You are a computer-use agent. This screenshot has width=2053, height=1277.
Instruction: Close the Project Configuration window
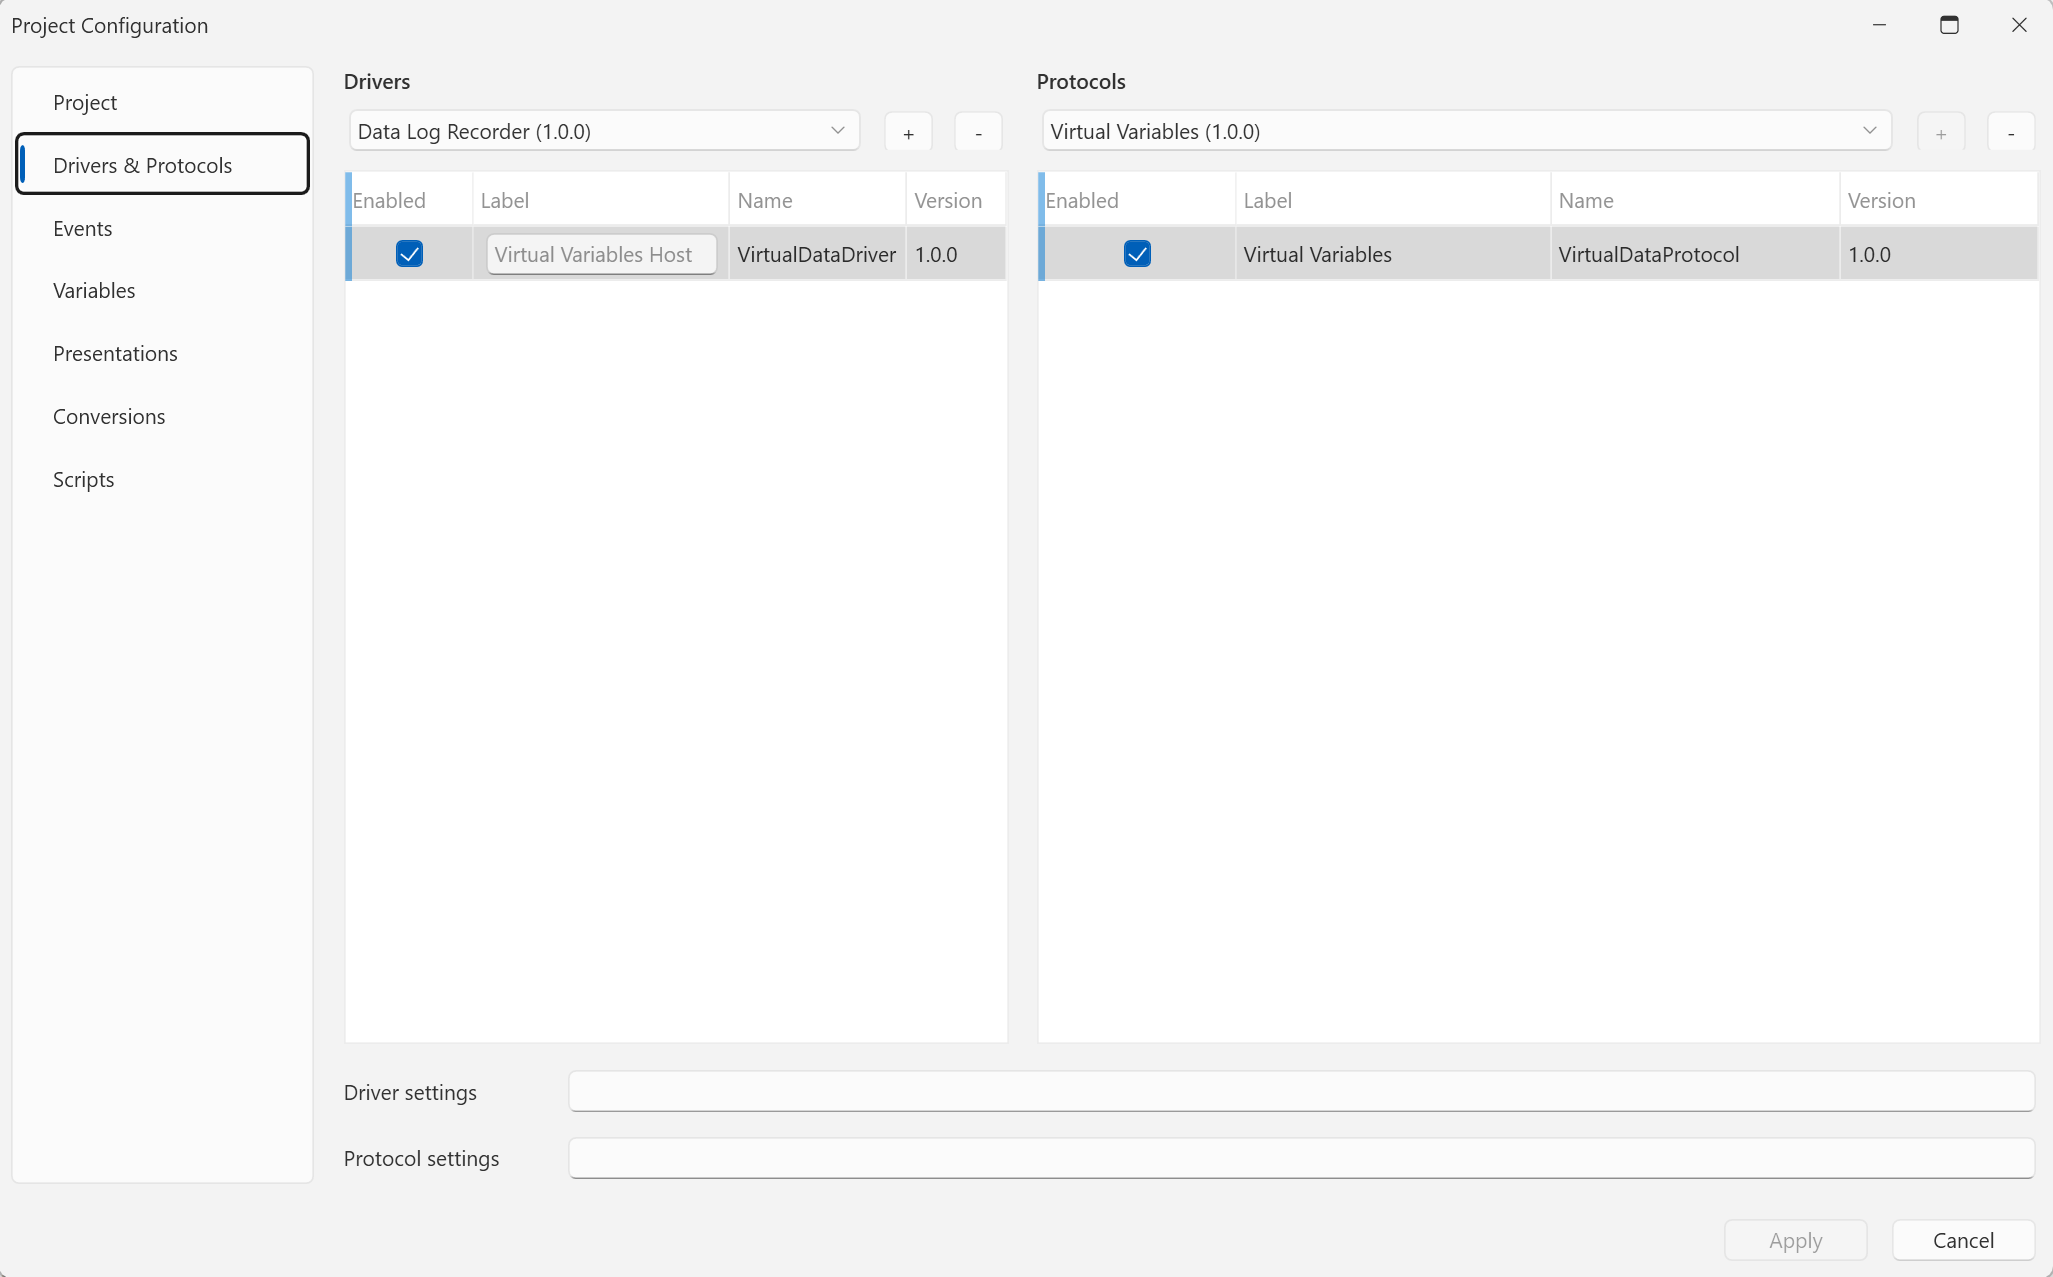[2019, 25]
